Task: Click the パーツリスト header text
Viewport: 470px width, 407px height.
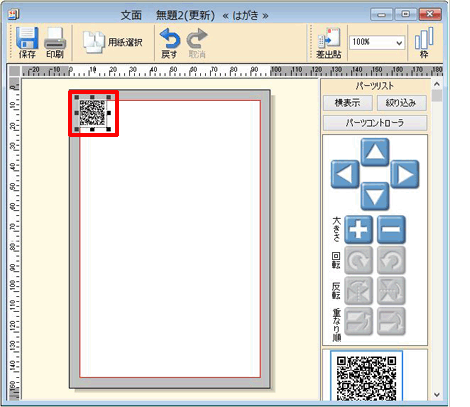Action: (x=375, y=86)
